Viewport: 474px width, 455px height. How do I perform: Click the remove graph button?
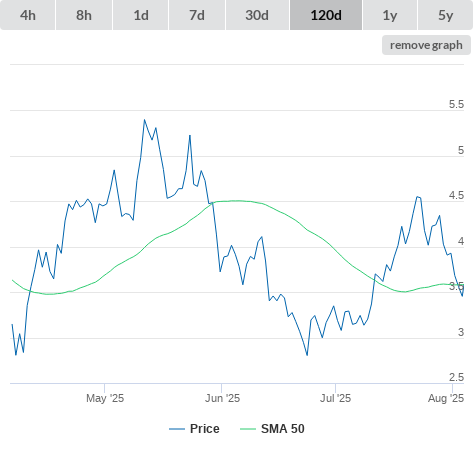(426, 45)
